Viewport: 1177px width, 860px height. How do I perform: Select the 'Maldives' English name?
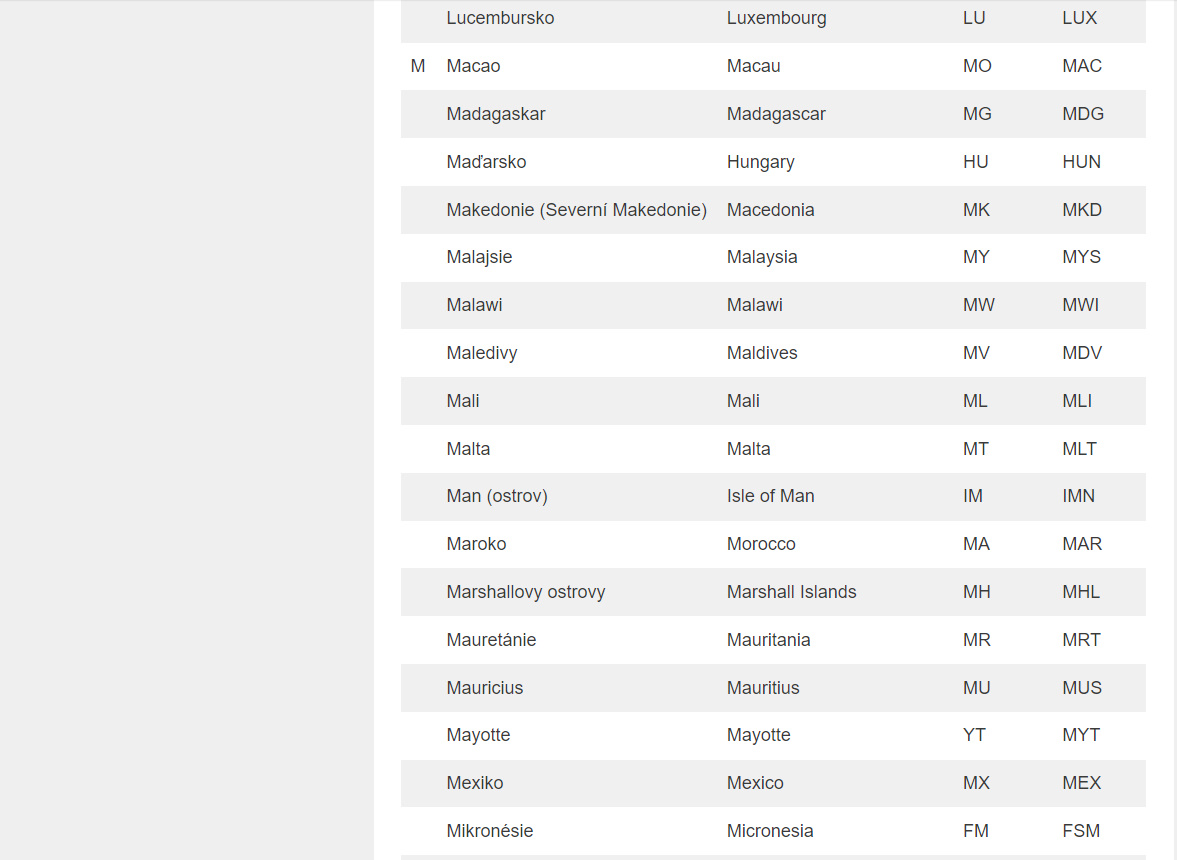[x=762, y=353]
